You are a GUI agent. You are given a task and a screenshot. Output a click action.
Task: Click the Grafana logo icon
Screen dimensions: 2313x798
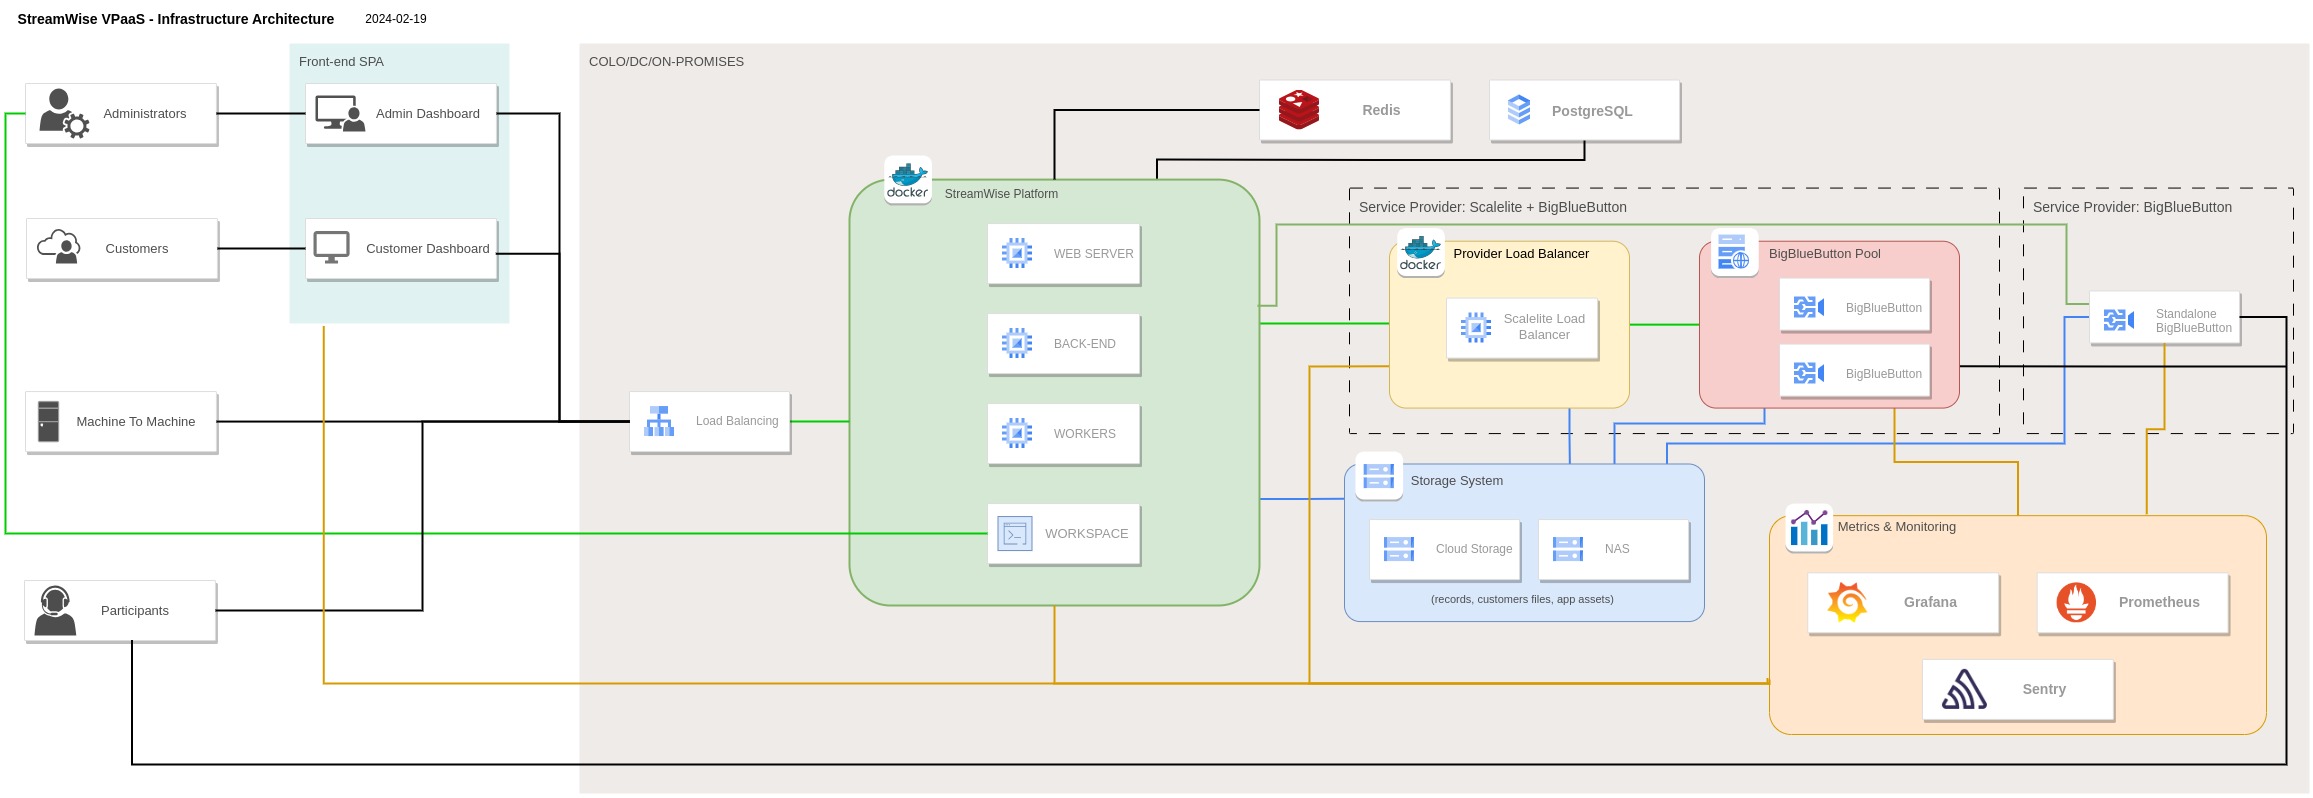[1847, 602]
